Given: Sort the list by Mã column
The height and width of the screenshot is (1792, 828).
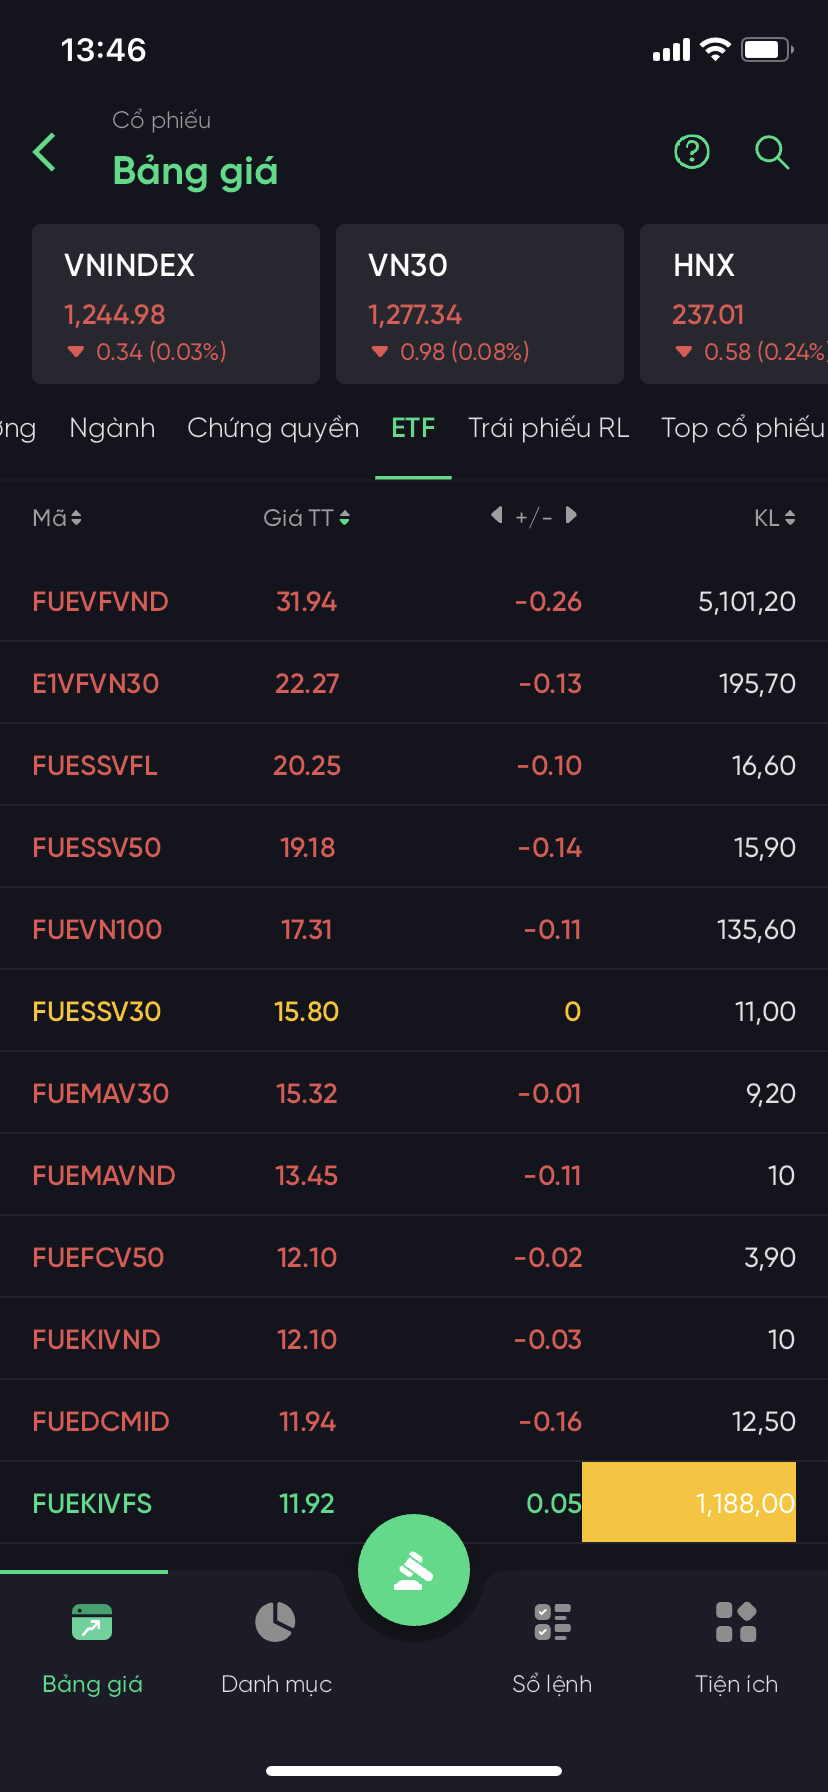Looking at the screenshot, I should coord(57,518).
